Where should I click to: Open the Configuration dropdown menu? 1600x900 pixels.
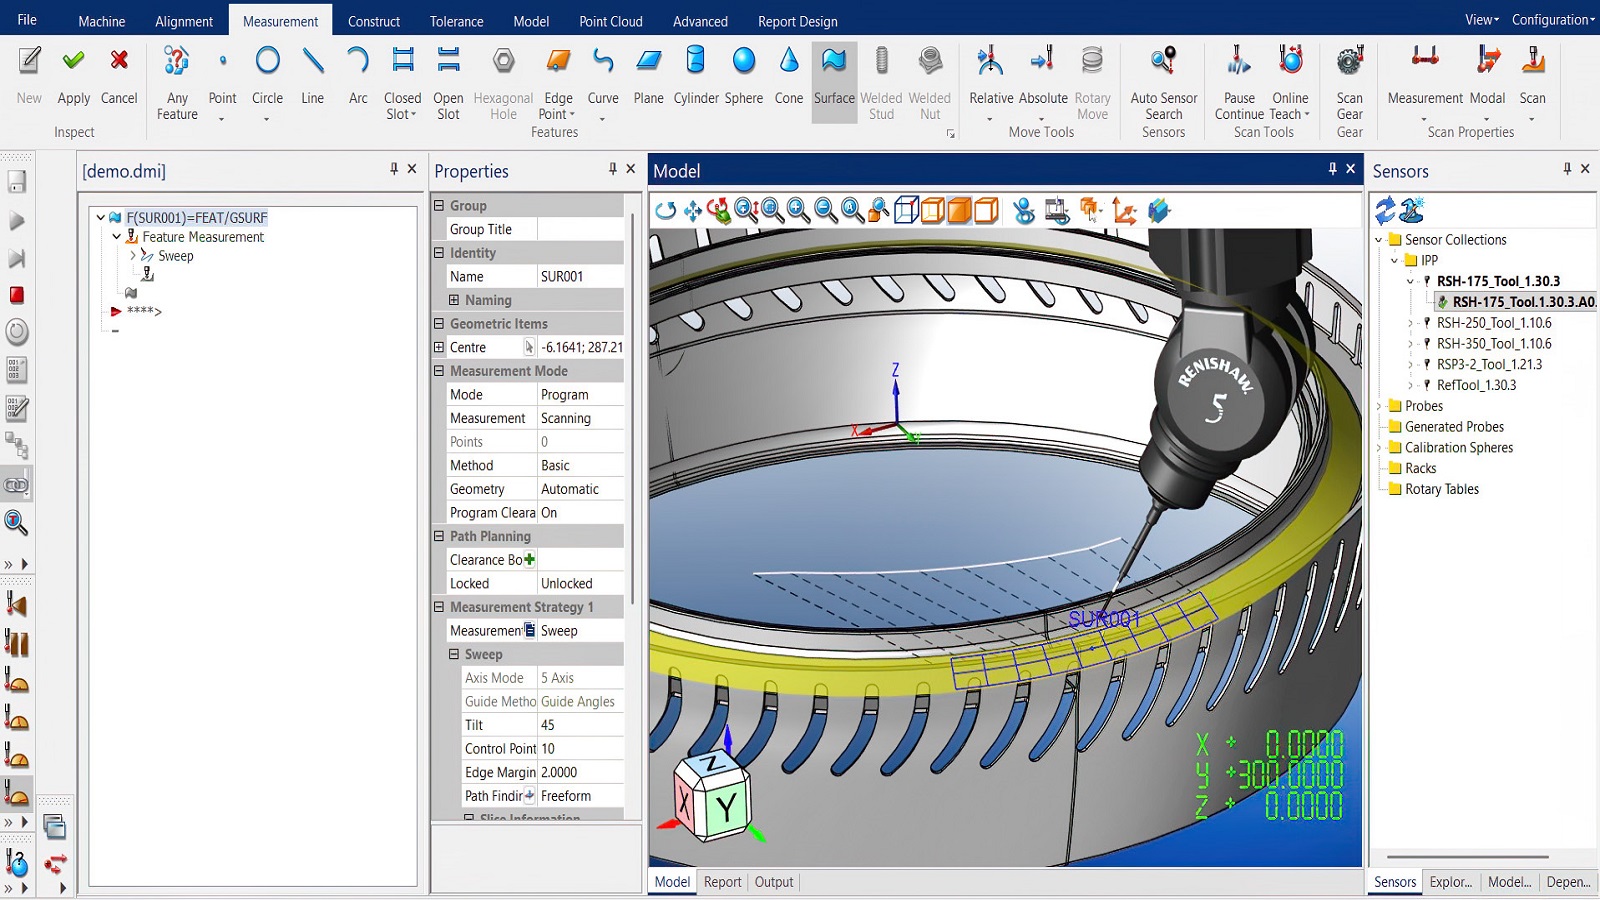coord(1553,20)
